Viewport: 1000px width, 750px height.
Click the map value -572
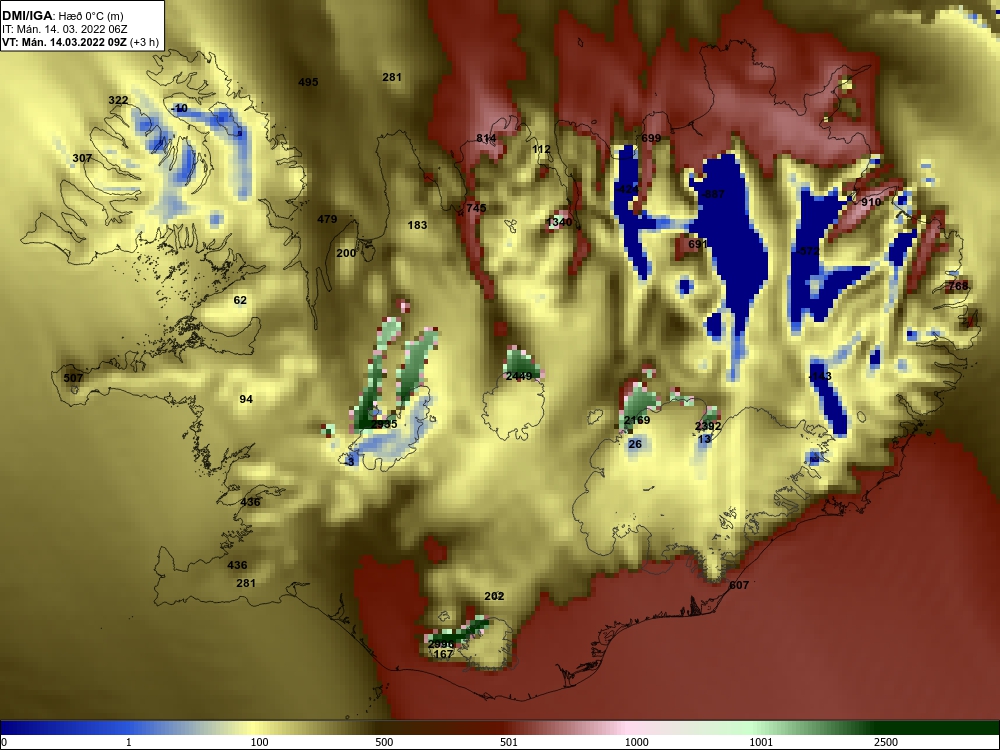point(808,251)
